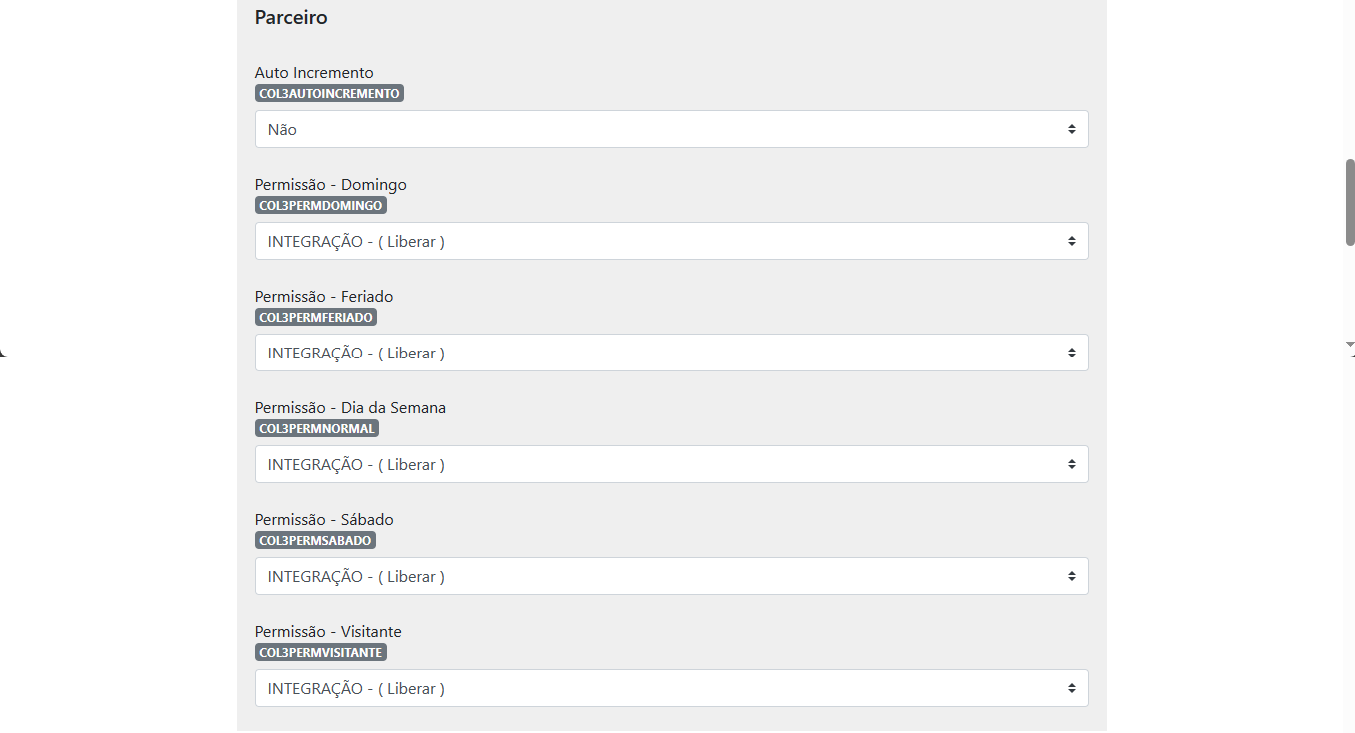The height and width of the screenshot is (733, 1355).
Task: Expand the Permissão - Visitante select box
Action: click(x=671, y=688)
